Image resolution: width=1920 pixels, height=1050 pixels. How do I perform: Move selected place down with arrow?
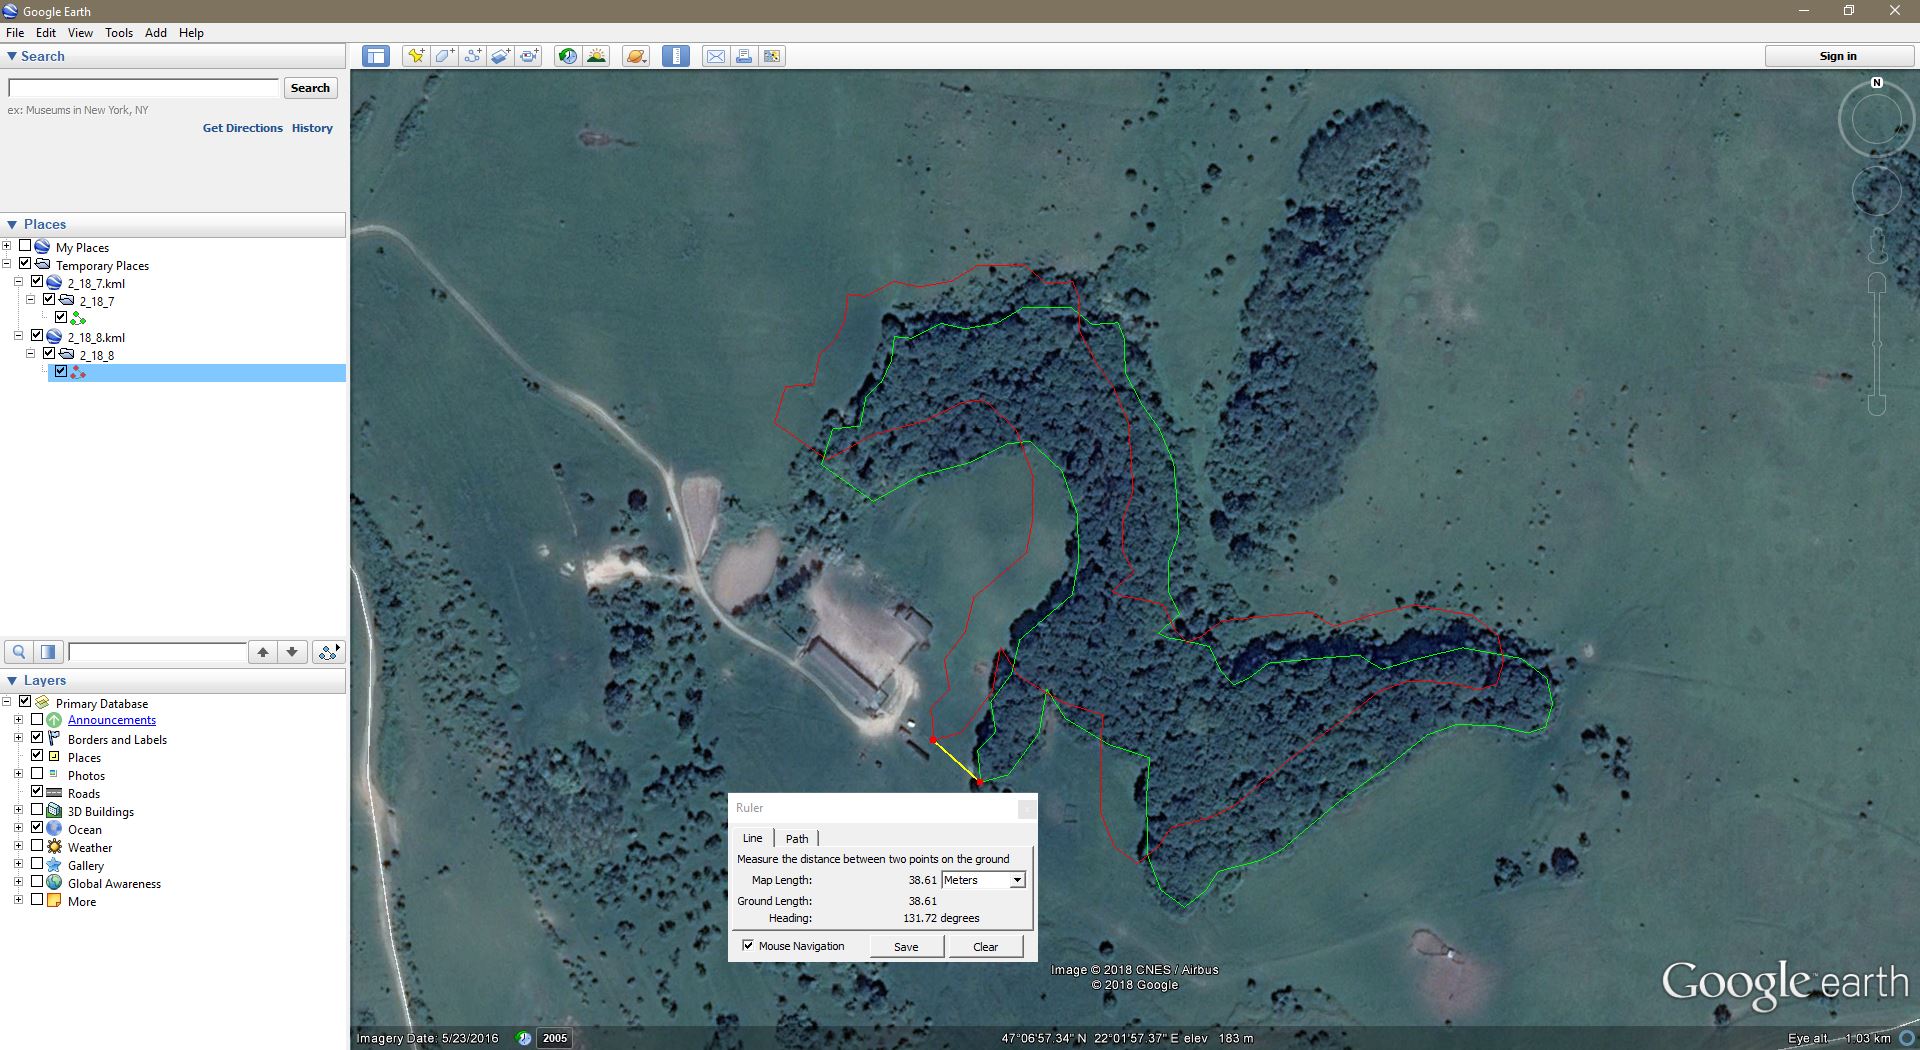point(292,652)
